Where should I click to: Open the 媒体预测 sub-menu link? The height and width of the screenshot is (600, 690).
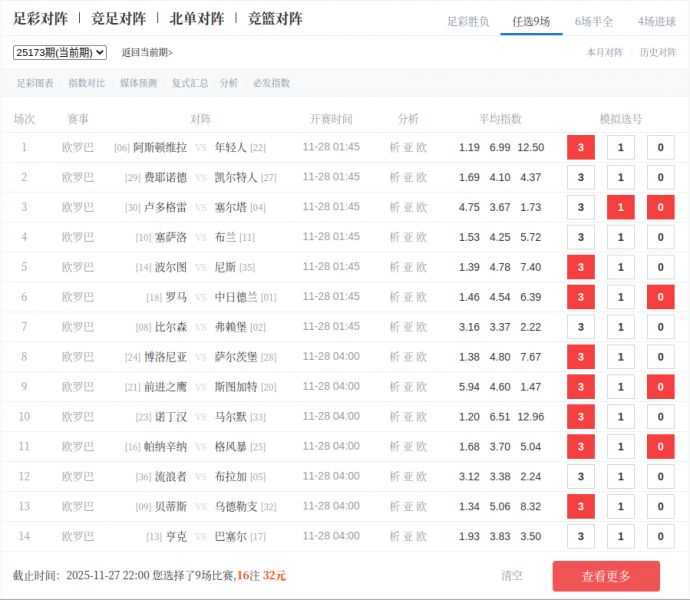coord(138,83)
